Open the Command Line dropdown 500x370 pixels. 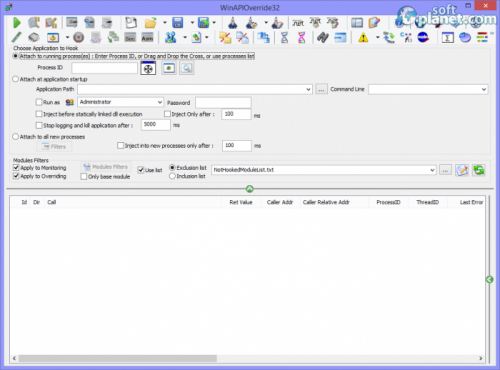click(484, 89)
